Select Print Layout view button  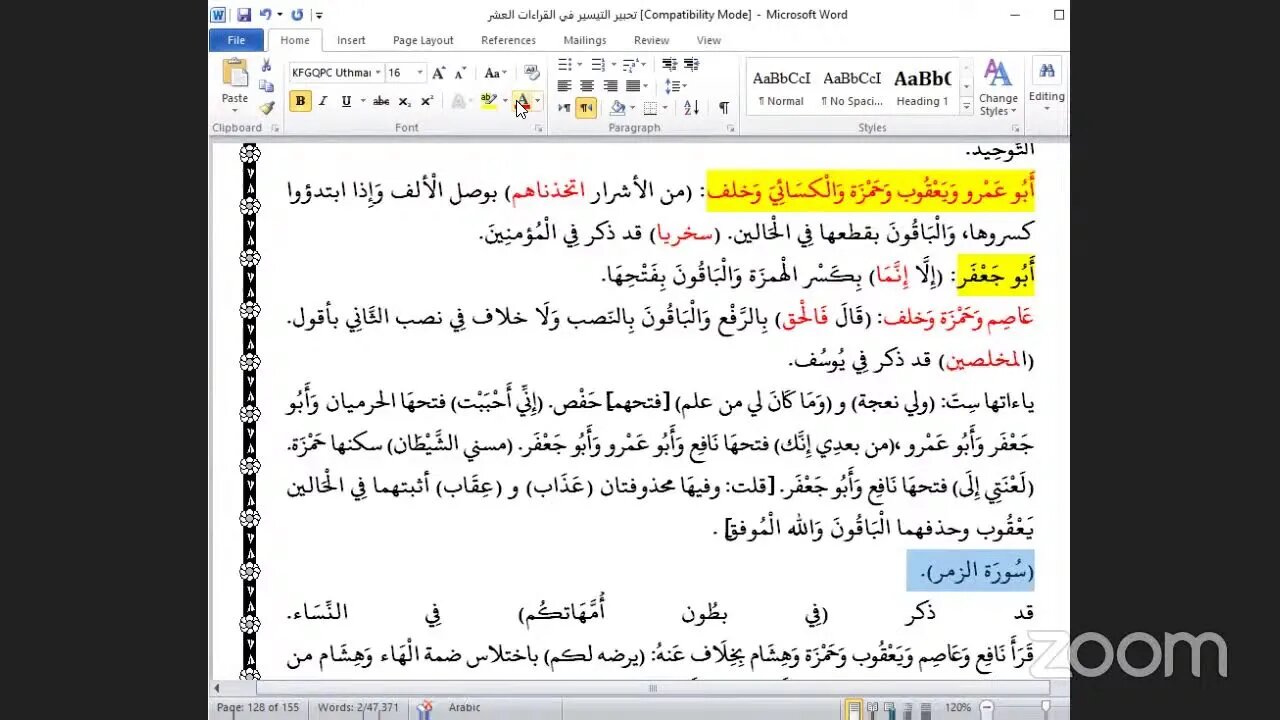pos(855,708)
